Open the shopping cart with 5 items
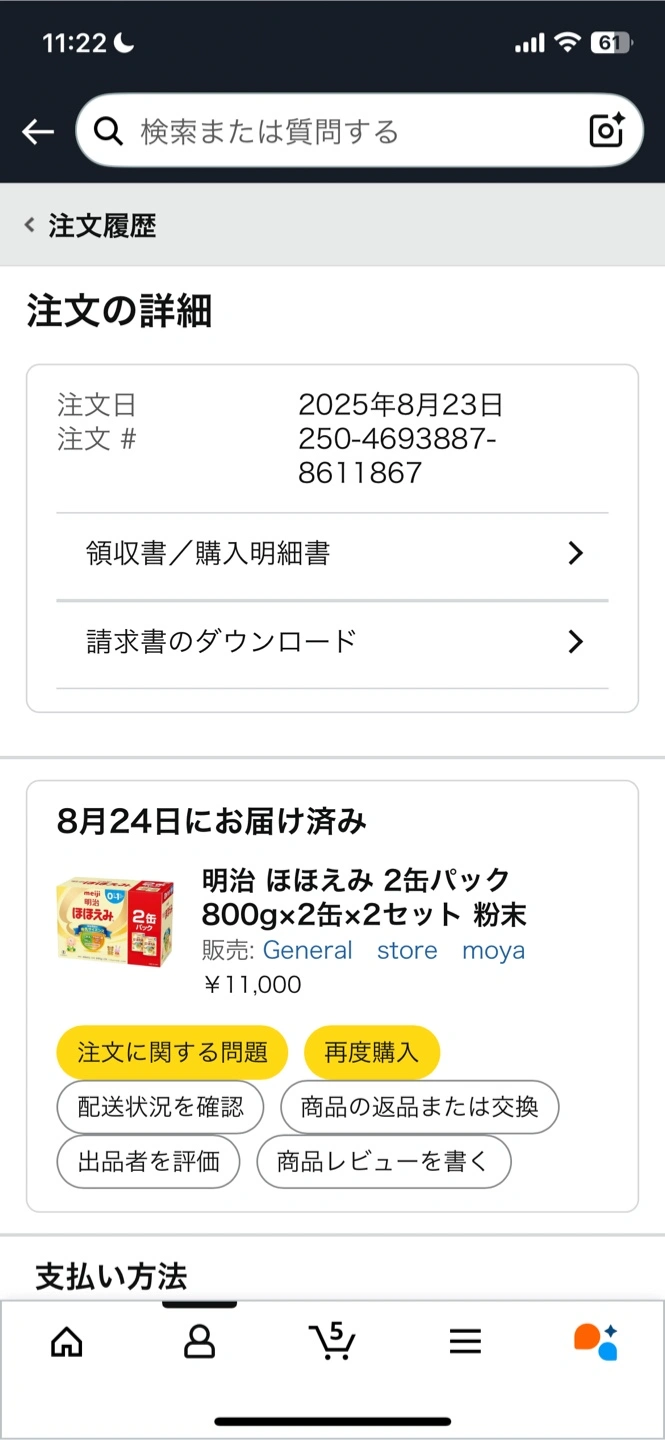 332,1340
